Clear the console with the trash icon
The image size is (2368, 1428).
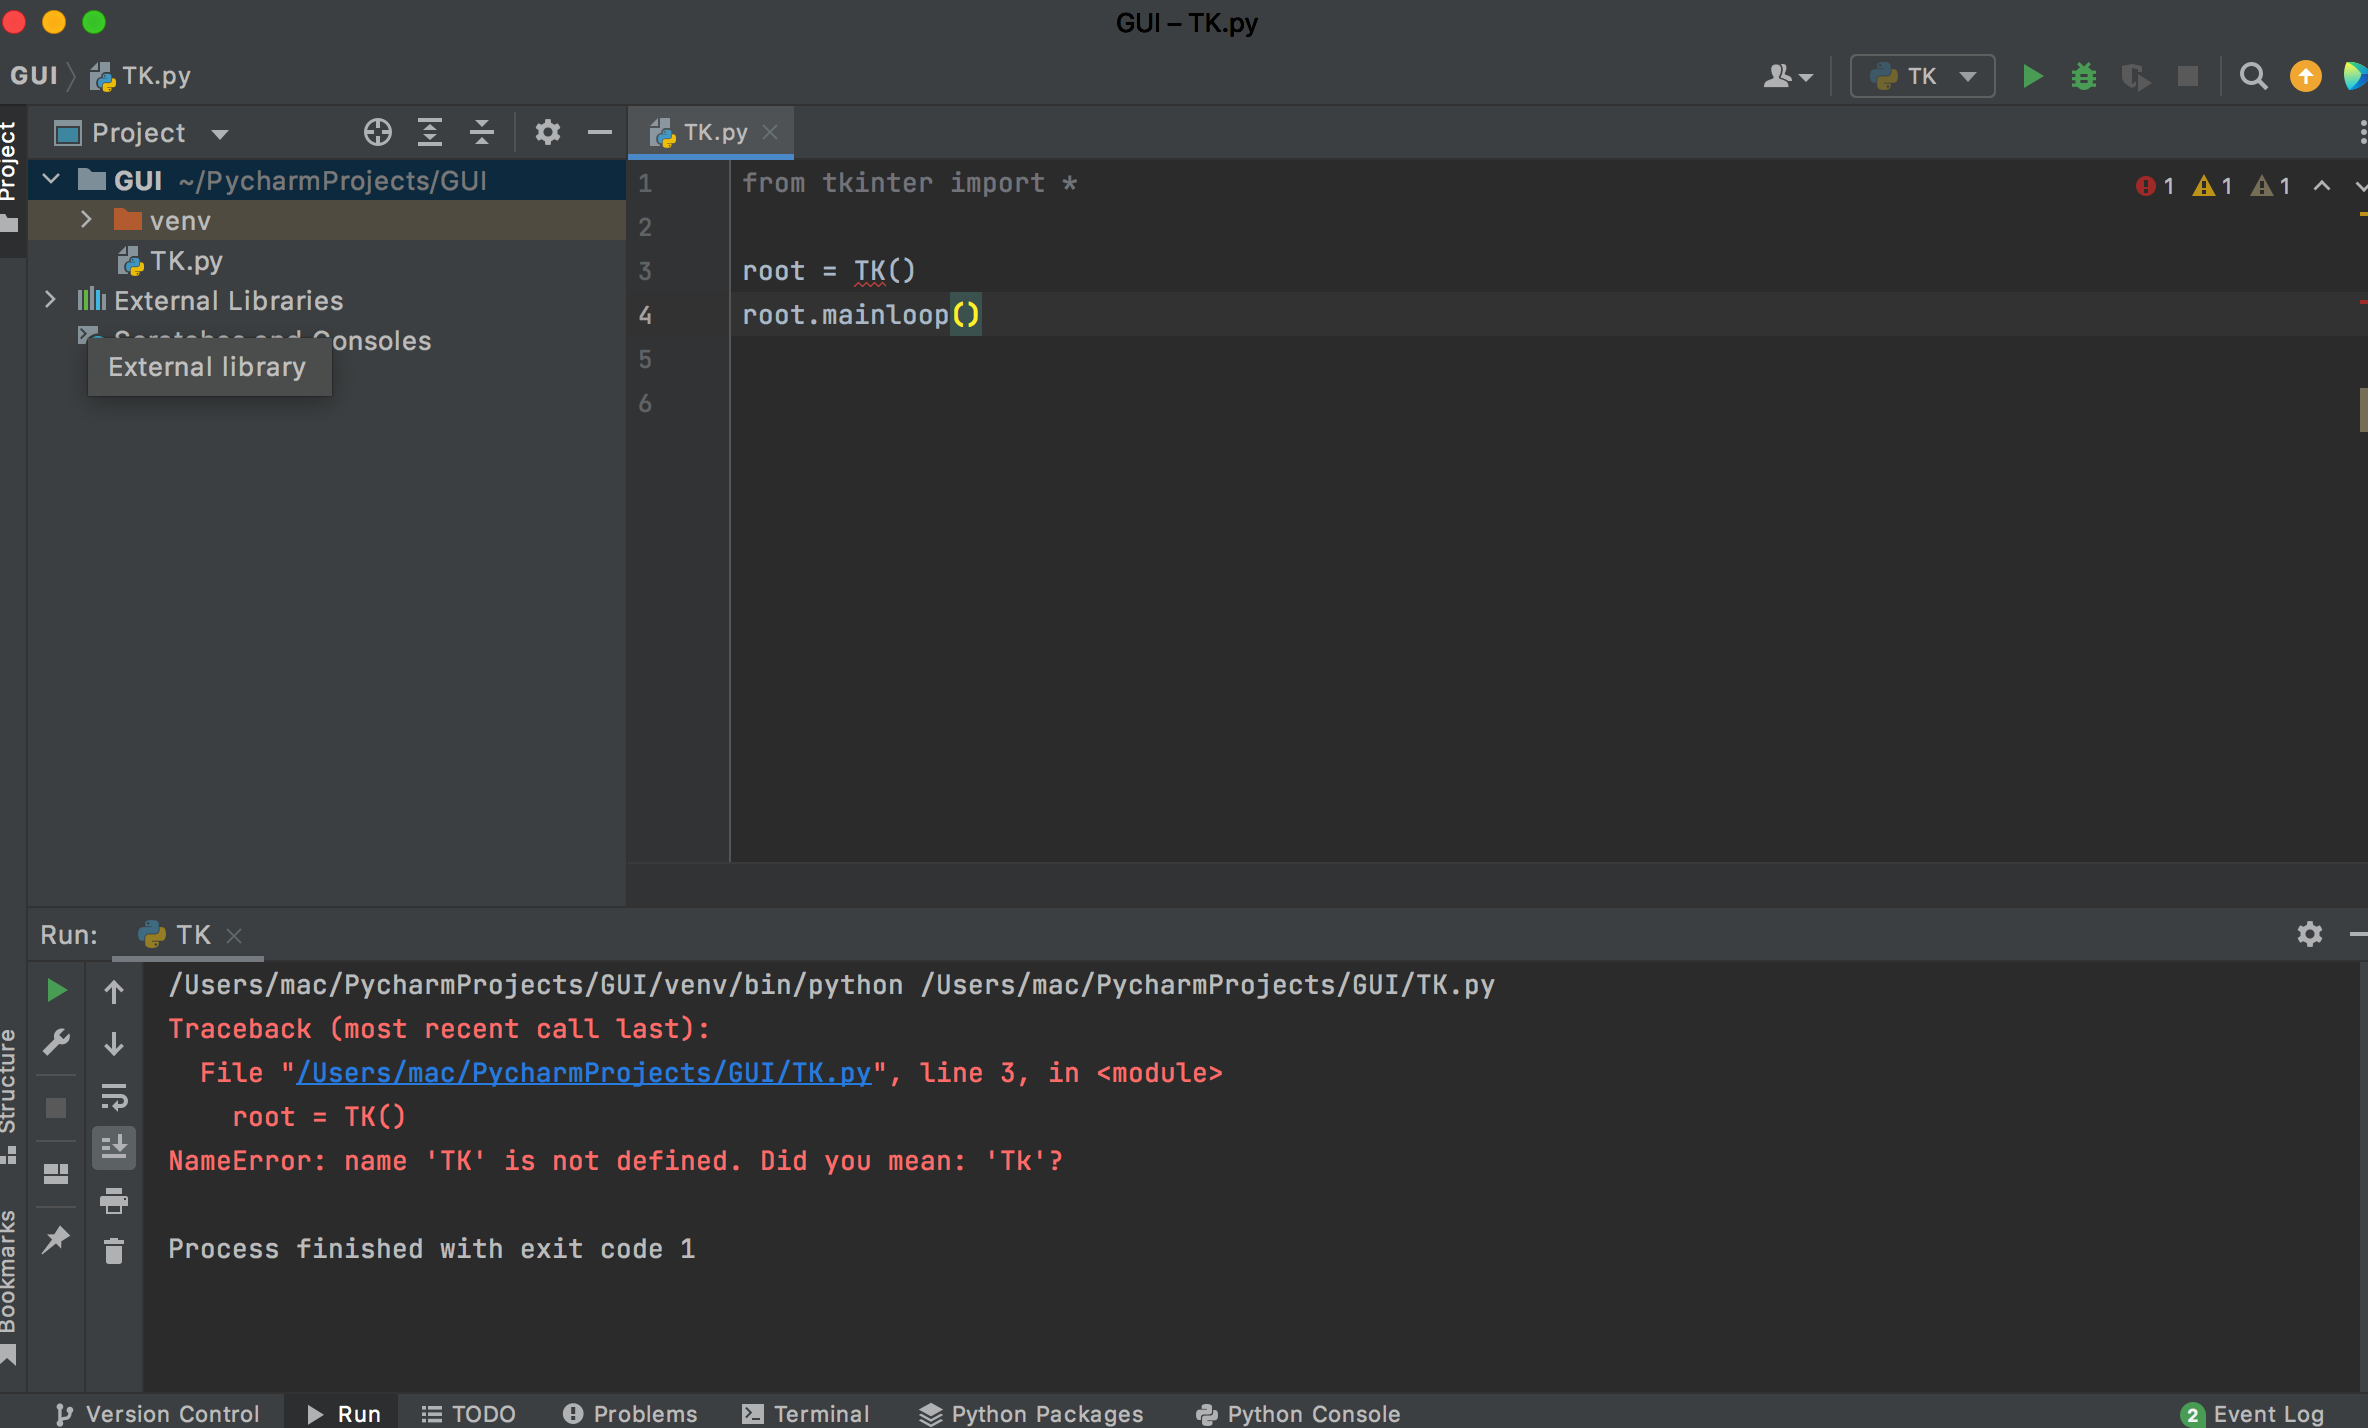click(114, 1251)
